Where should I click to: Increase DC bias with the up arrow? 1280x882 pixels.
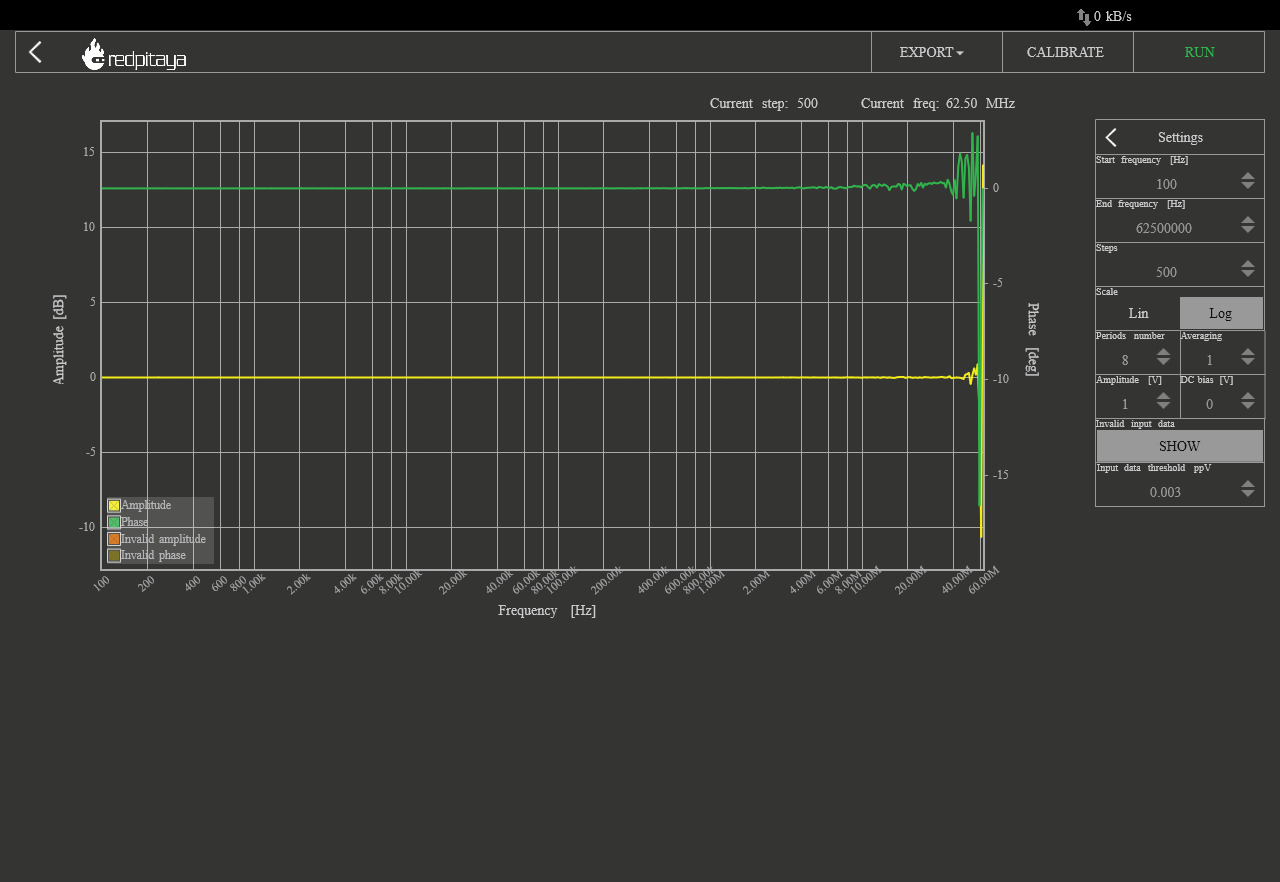(x=1248, y=396)
